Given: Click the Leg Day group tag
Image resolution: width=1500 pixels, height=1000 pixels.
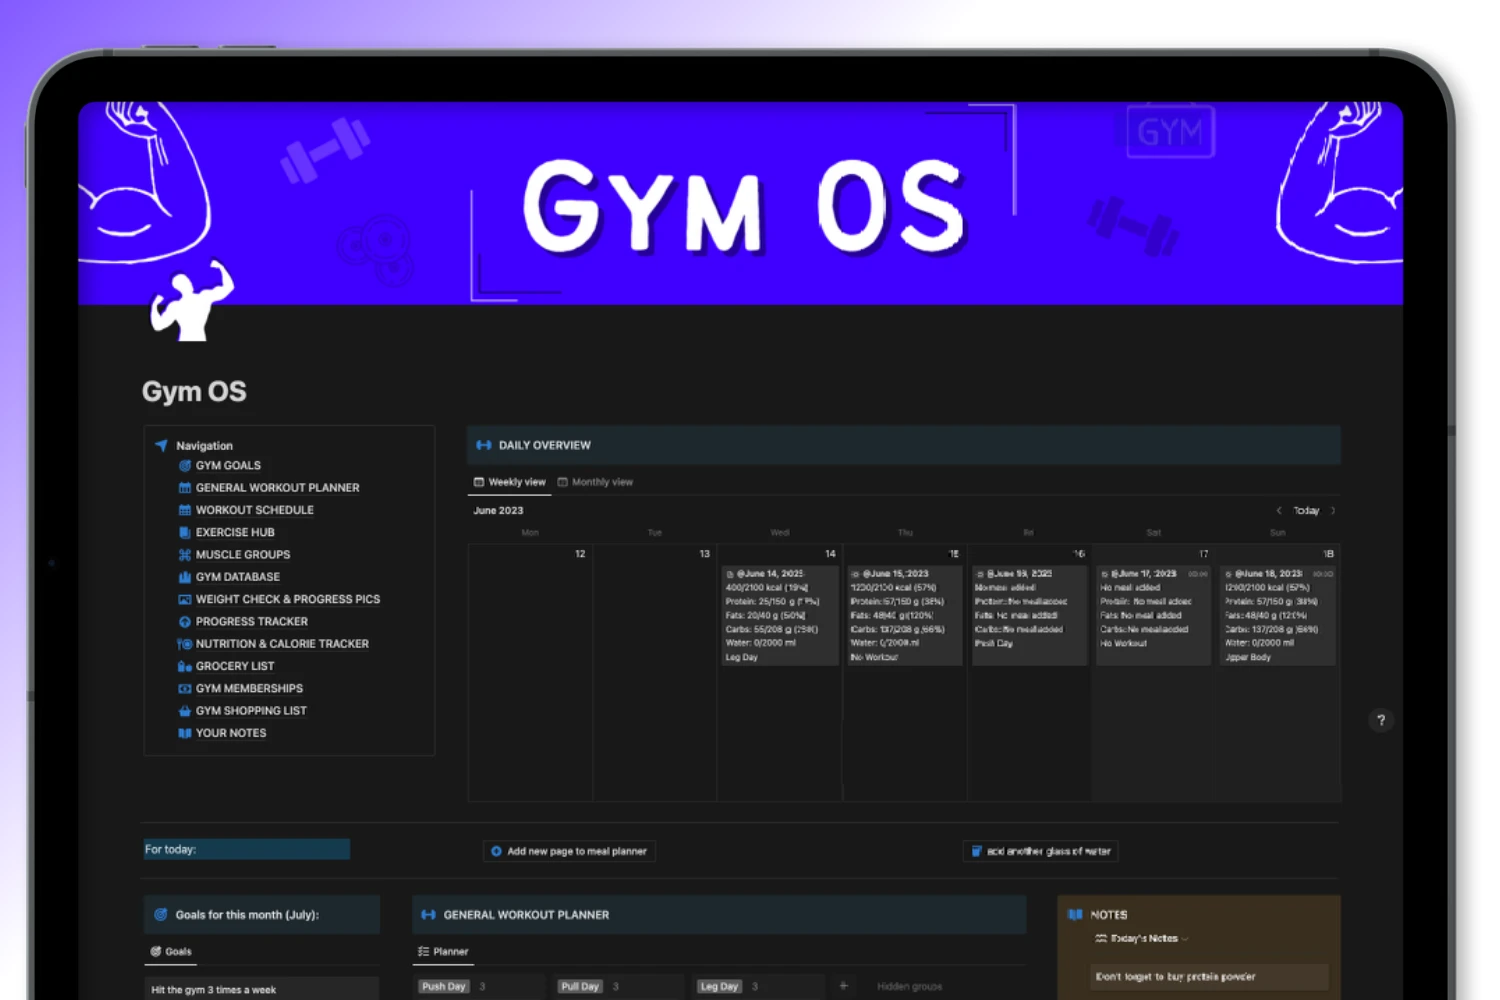Looking at the screenshot, I should [719, 986].
